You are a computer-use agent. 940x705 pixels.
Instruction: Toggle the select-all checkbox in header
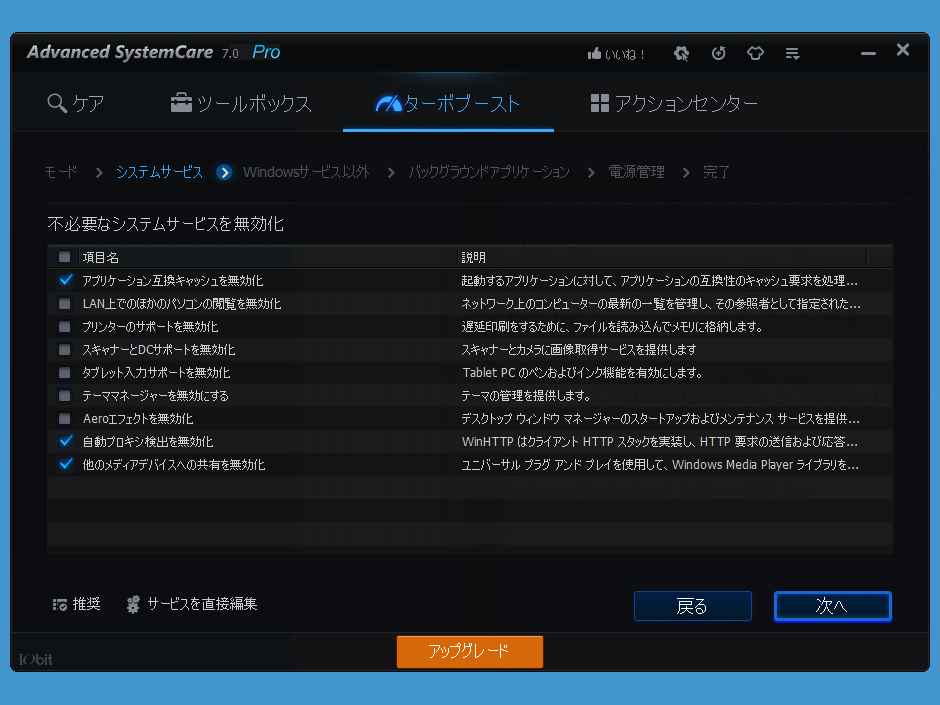pos(64,257)
